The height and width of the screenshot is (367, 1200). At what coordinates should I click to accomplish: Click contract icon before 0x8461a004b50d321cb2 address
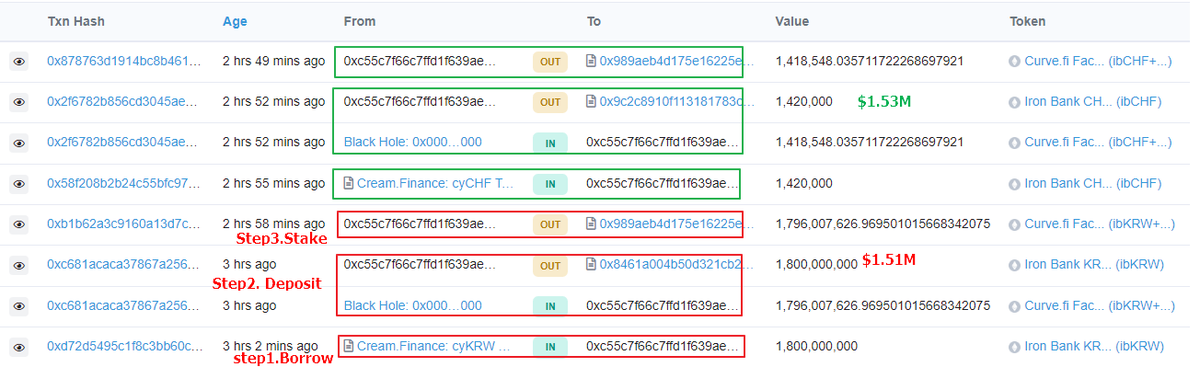pos(591,265)
